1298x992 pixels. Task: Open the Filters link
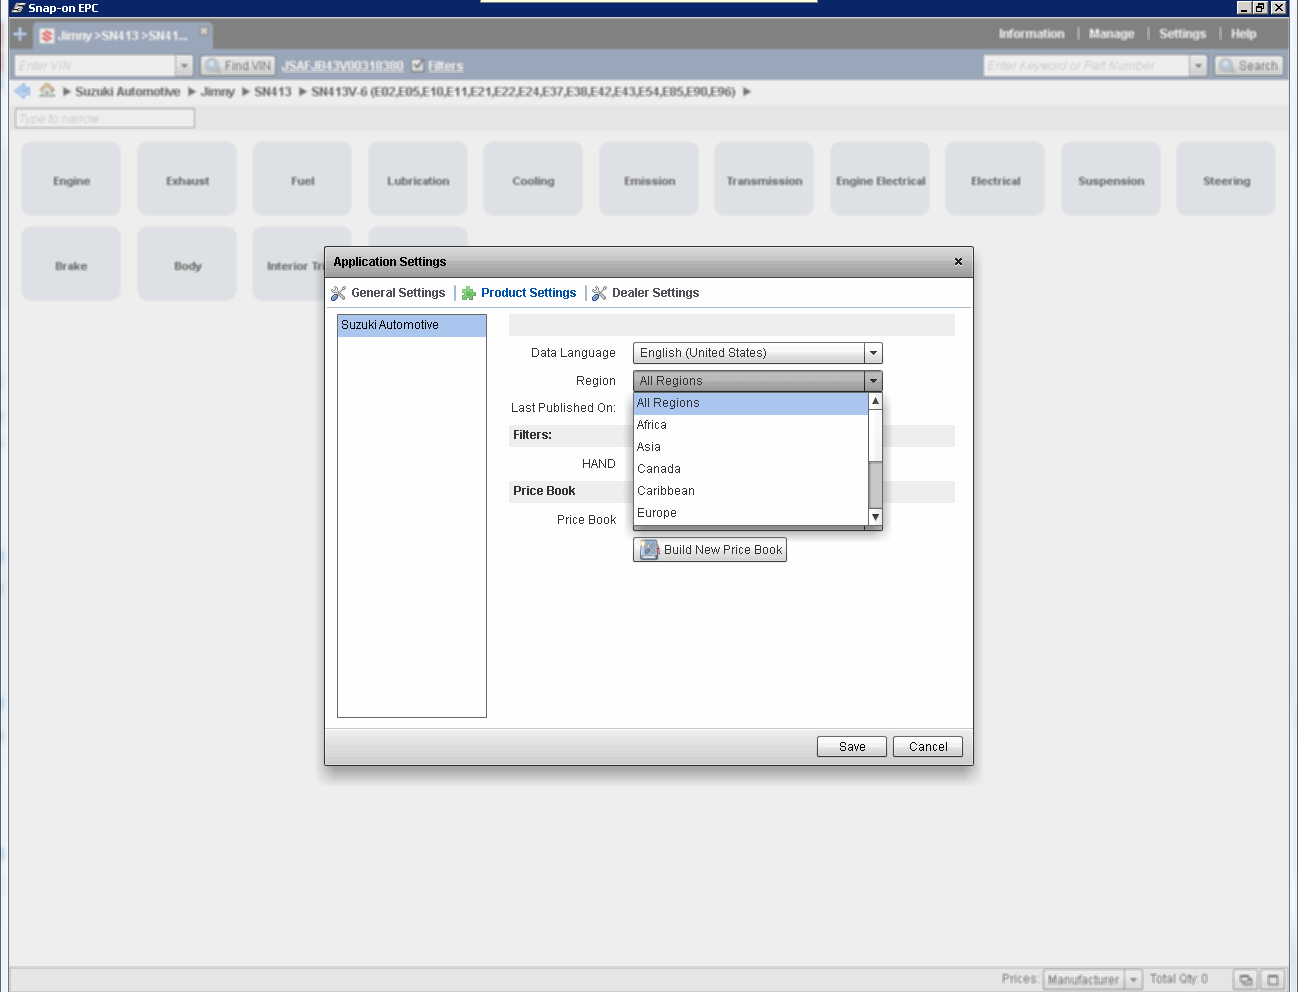pyautogui.click(x=446, y=66)
